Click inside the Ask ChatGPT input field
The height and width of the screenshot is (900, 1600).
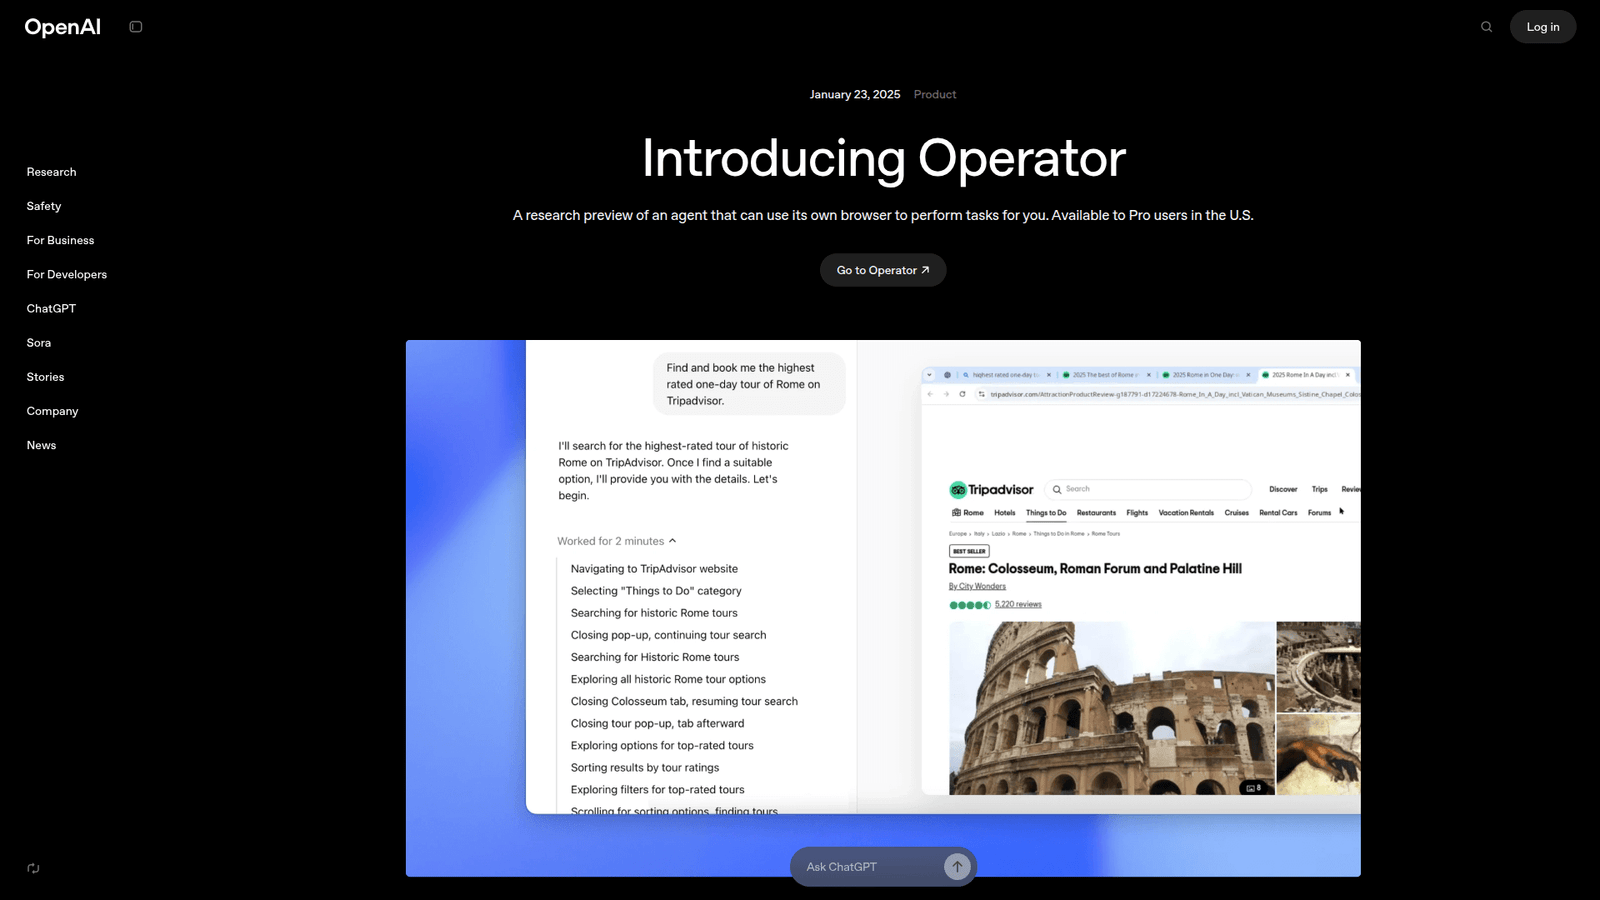coord(860,866)
